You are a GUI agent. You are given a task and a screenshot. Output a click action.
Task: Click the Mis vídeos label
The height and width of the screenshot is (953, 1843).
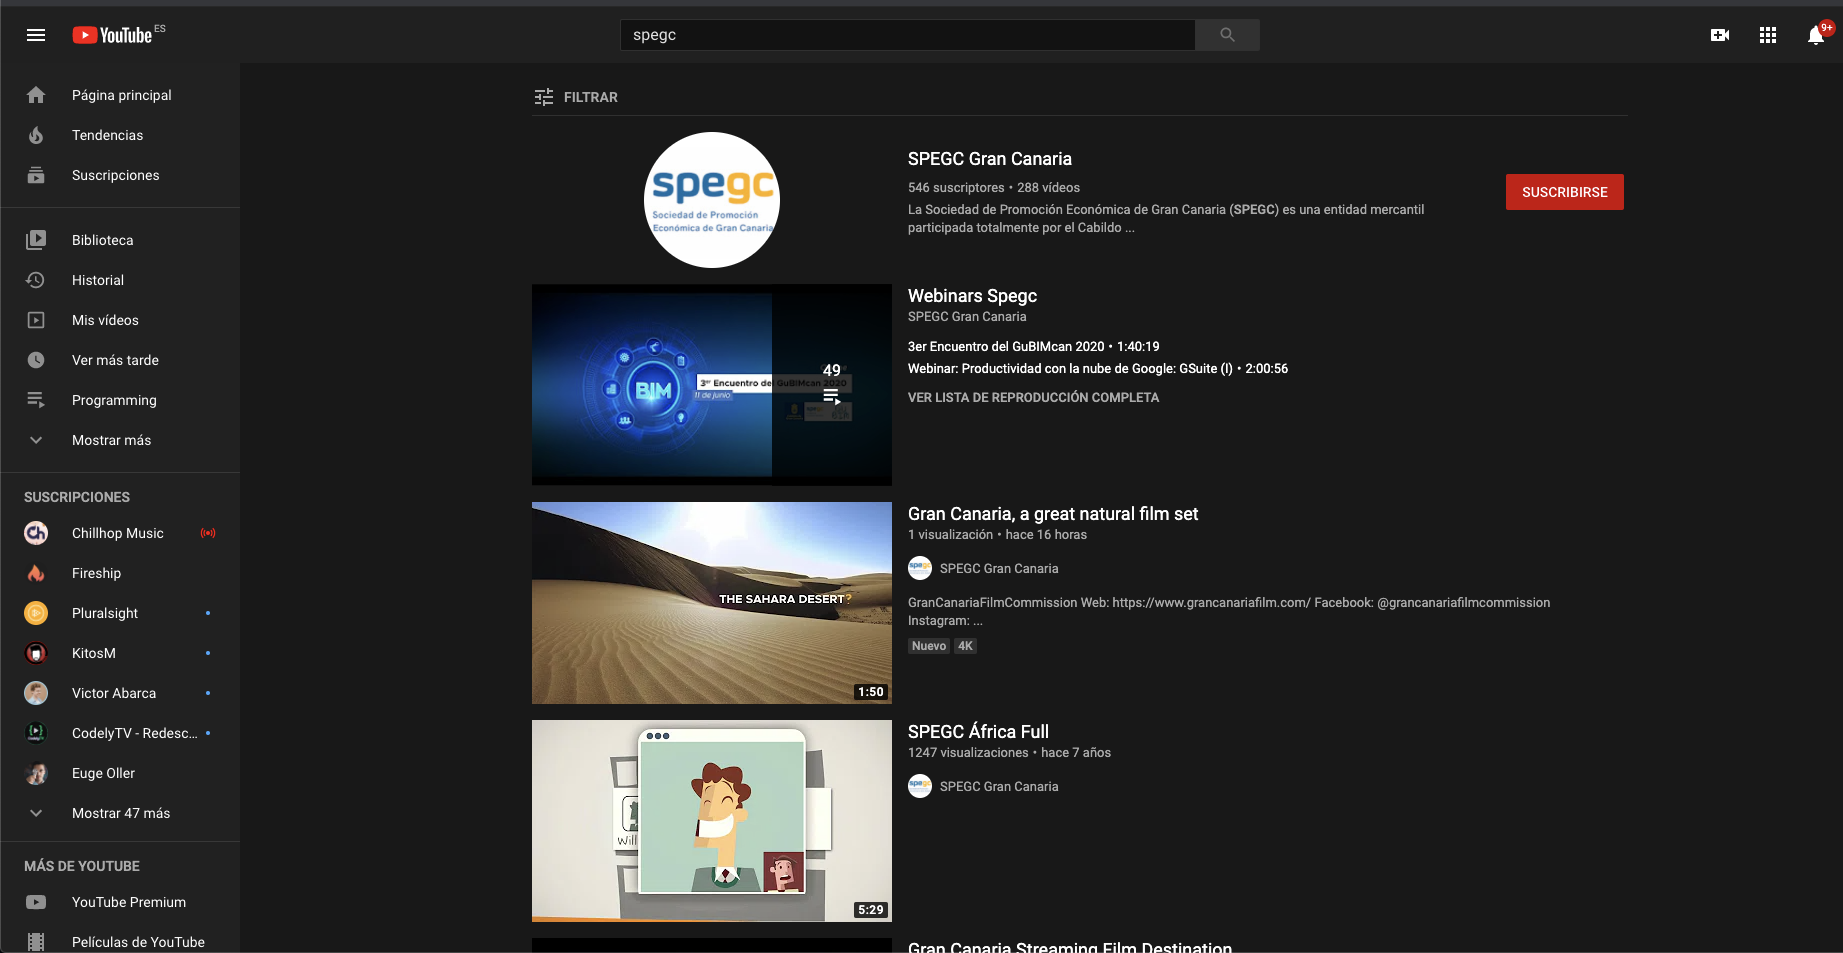pos(105,320)
